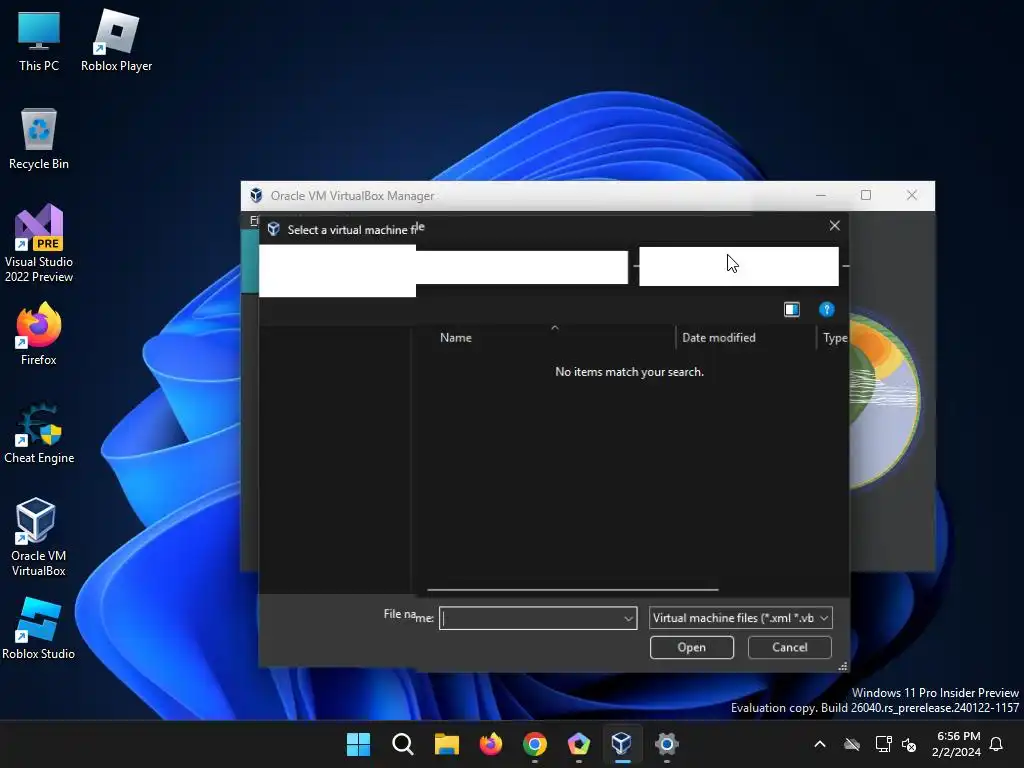
Task: Expand the File name combo box dropdown
Action: (x=628, y=618)
